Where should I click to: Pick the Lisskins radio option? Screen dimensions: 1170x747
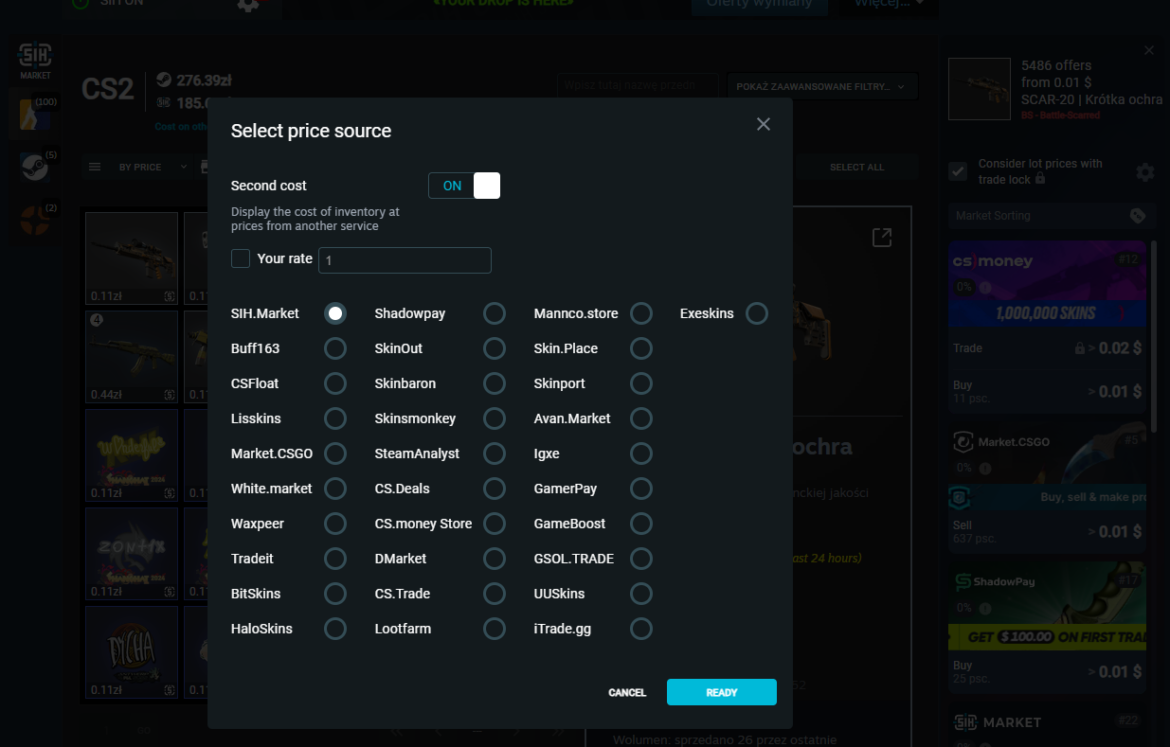[x=335, y=419]
